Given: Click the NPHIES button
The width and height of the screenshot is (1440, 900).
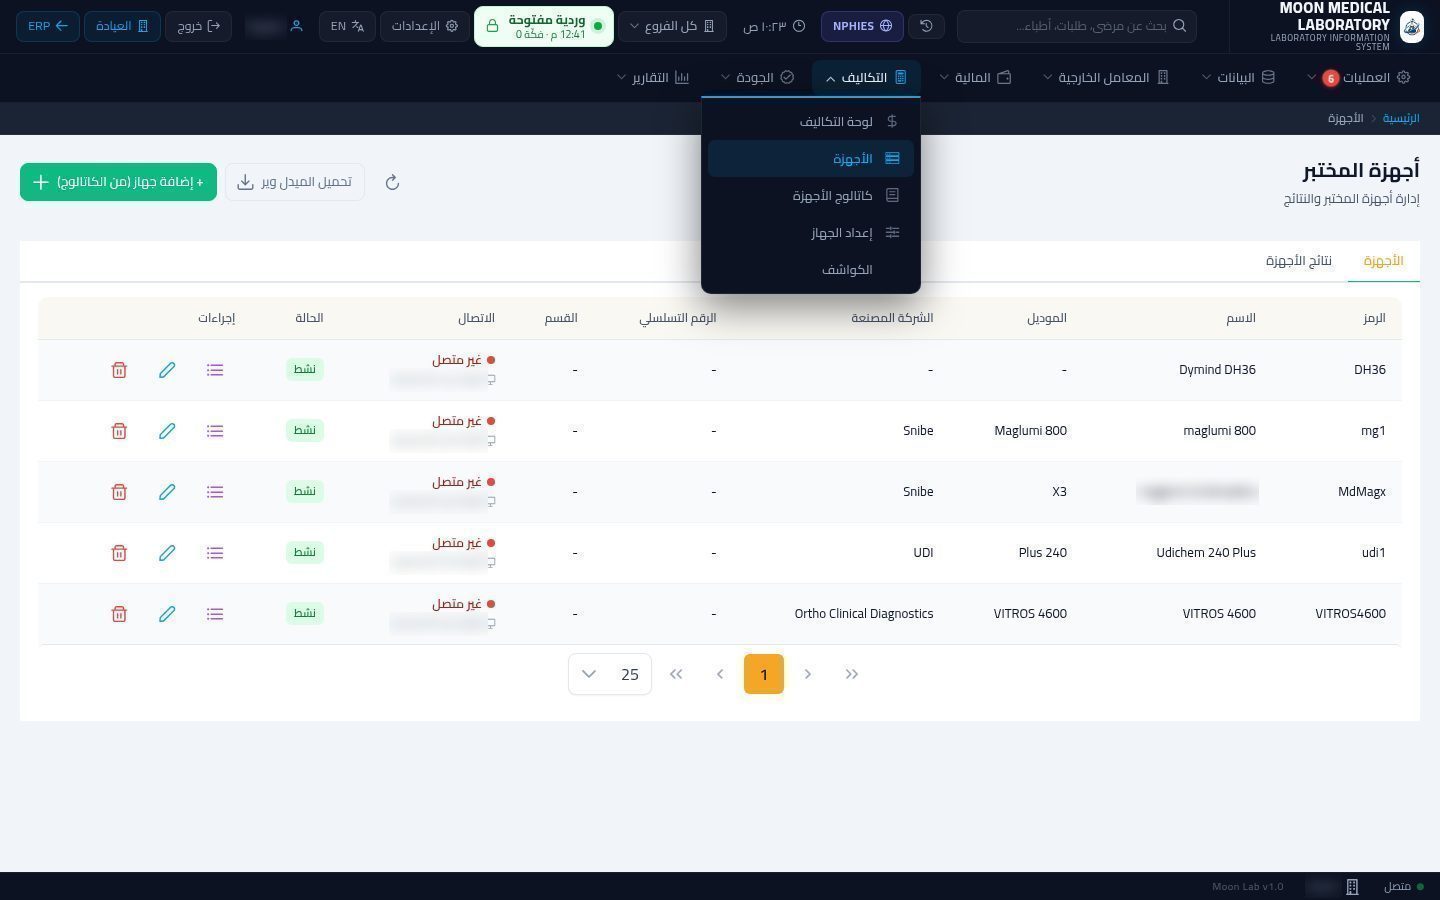Looking at the screenshot, I should tap(862, 26).
